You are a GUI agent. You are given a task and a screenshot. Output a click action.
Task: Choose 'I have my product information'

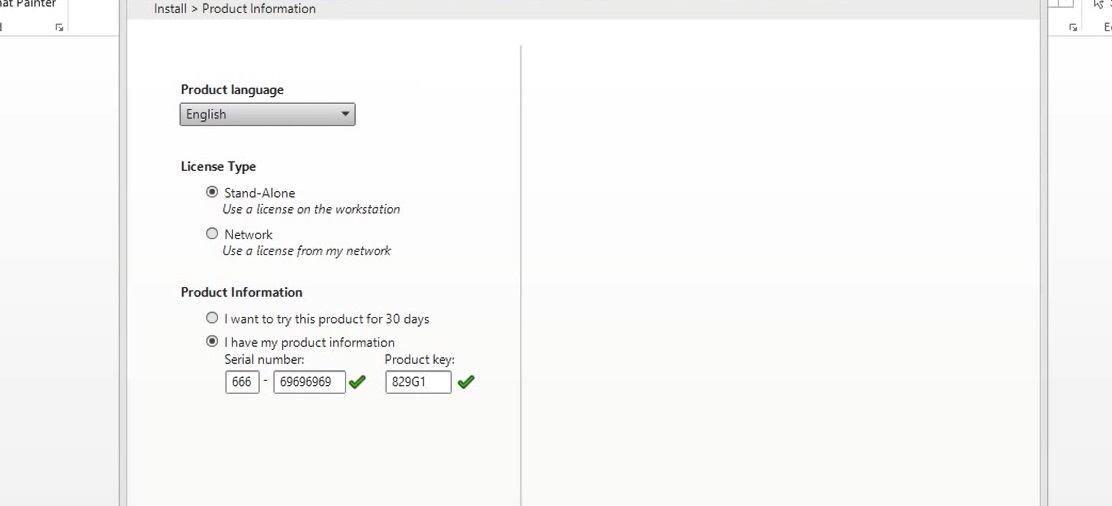point(212,342)
